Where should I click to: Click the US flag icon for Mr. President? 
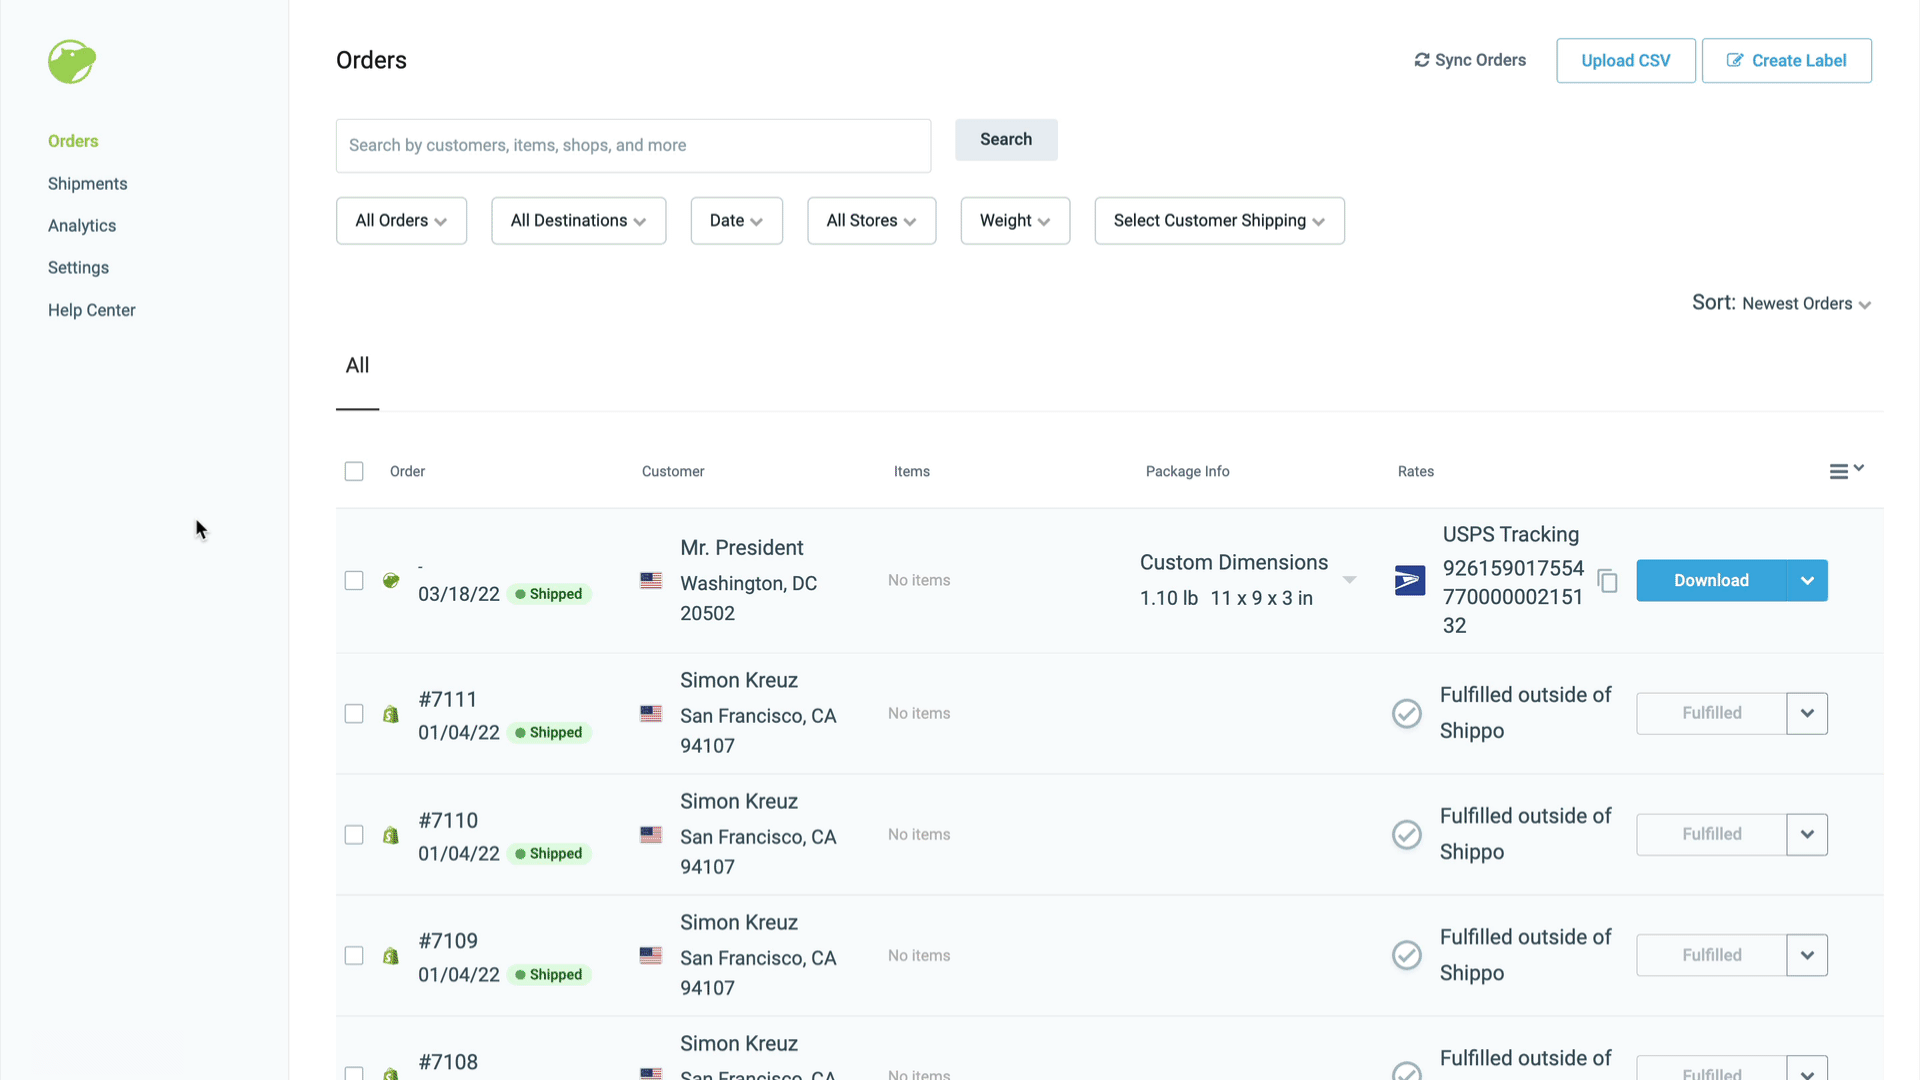click(651, 580)
